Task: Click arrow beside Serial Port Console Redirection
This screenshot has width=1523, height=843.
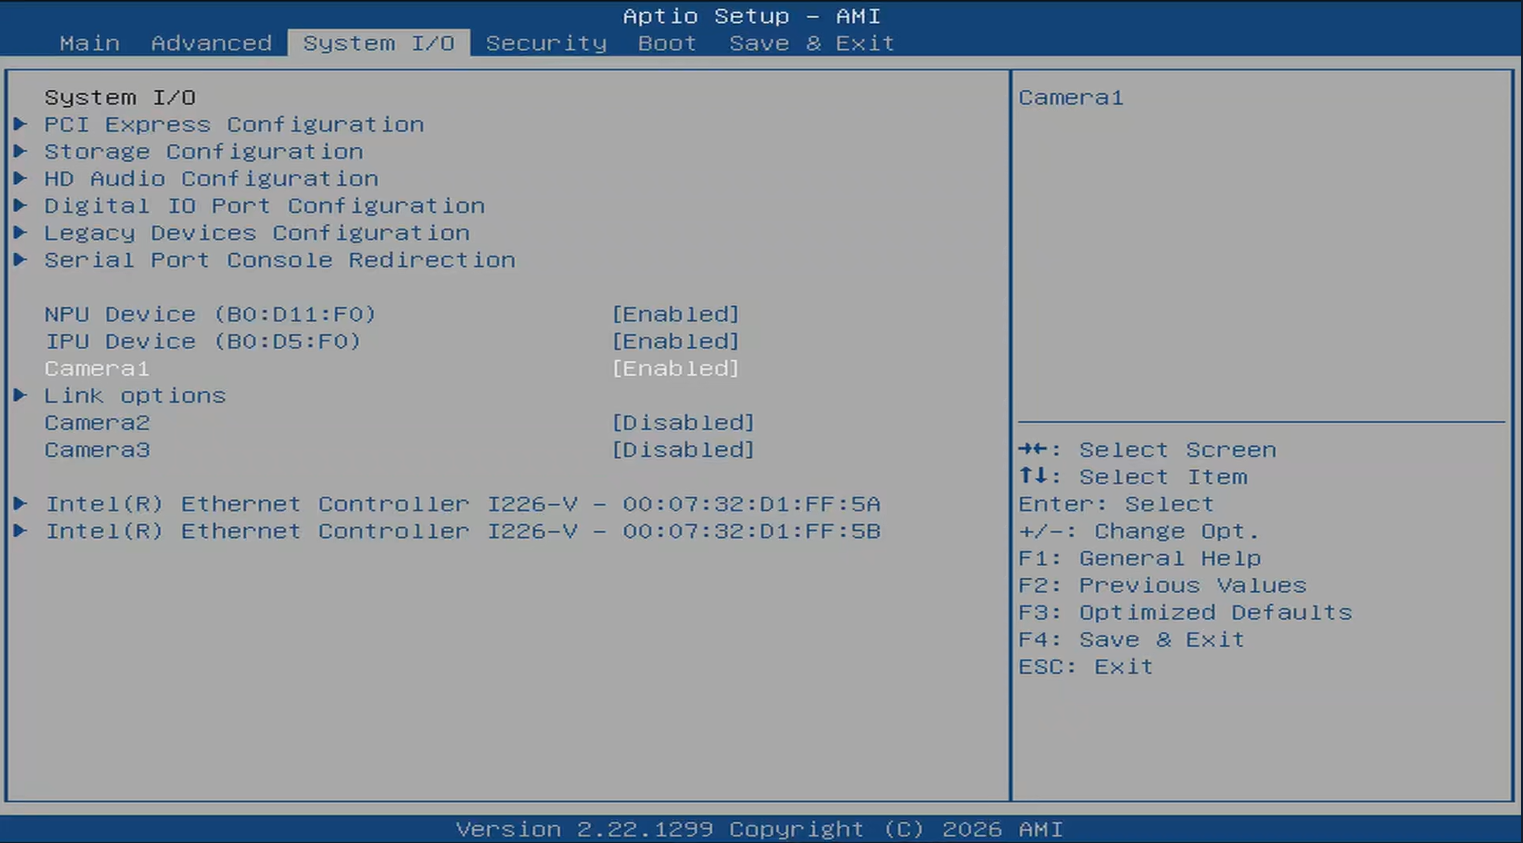Action: [20, 259]
